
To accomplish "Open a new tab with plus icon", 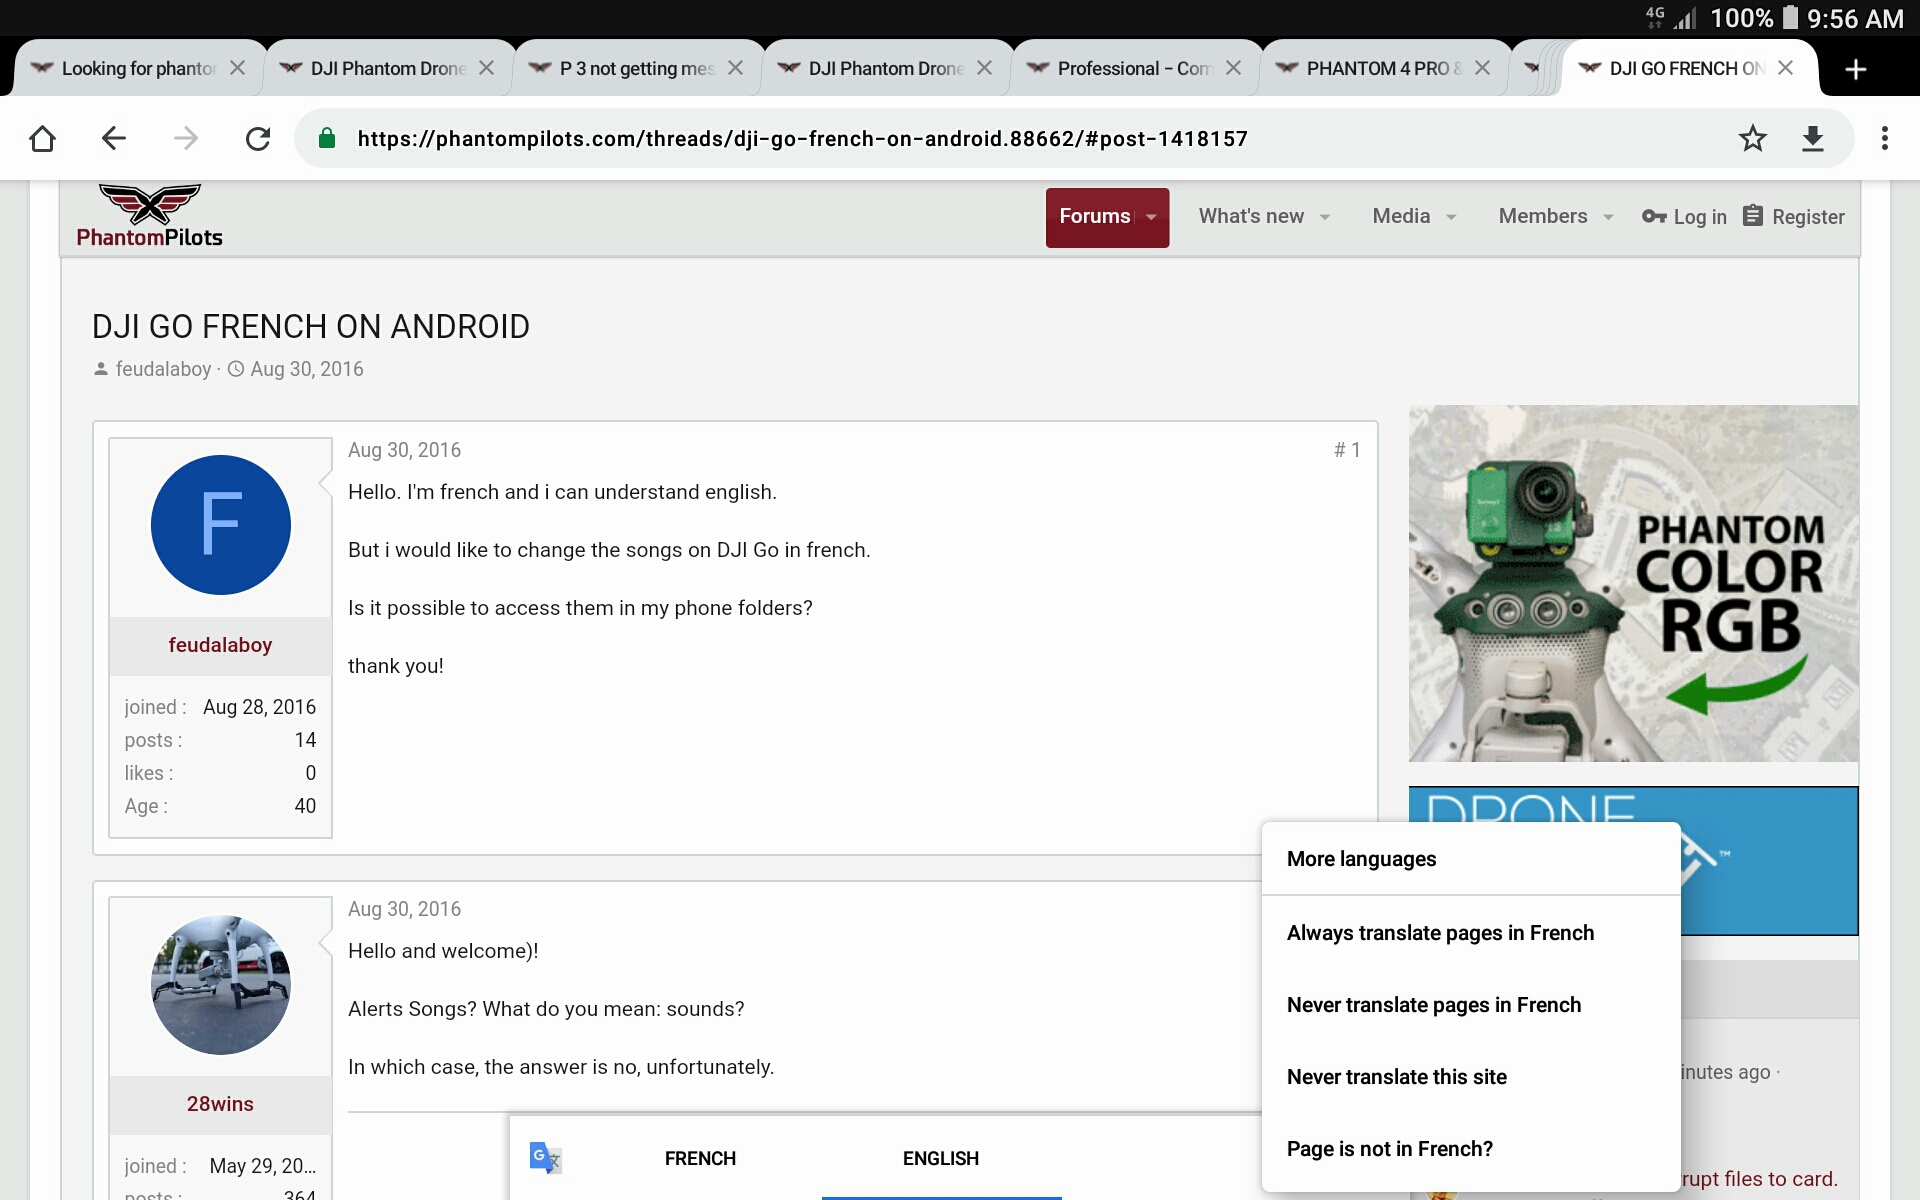I will pyautogui.click(x=1855, y=69).
